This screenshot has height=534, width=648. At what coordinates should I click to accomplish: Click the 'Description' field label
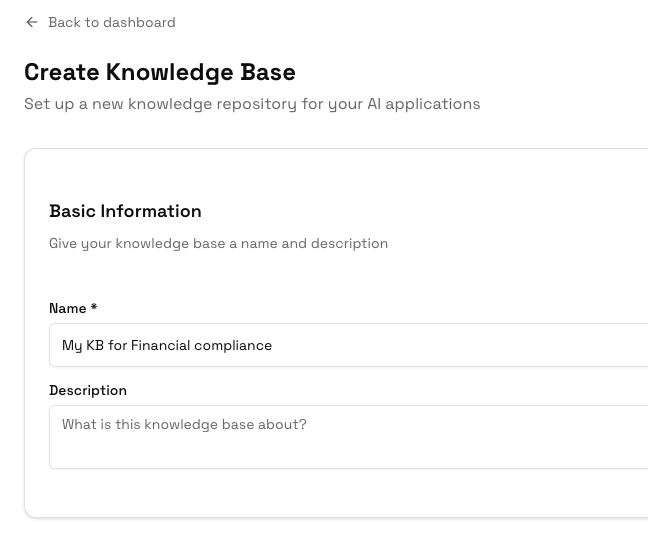[88, 390]
